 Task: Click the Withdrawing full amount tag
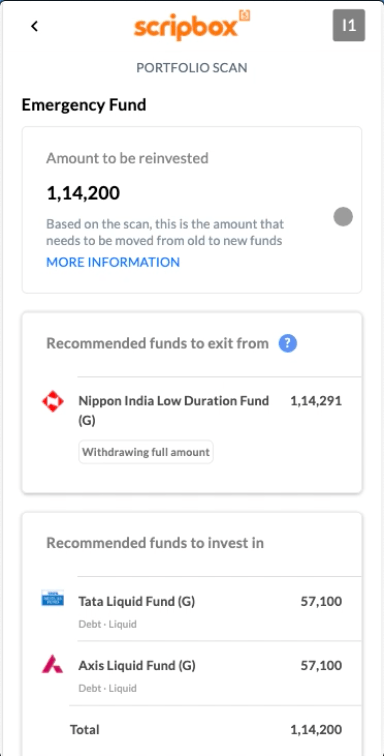coord(146,452)
